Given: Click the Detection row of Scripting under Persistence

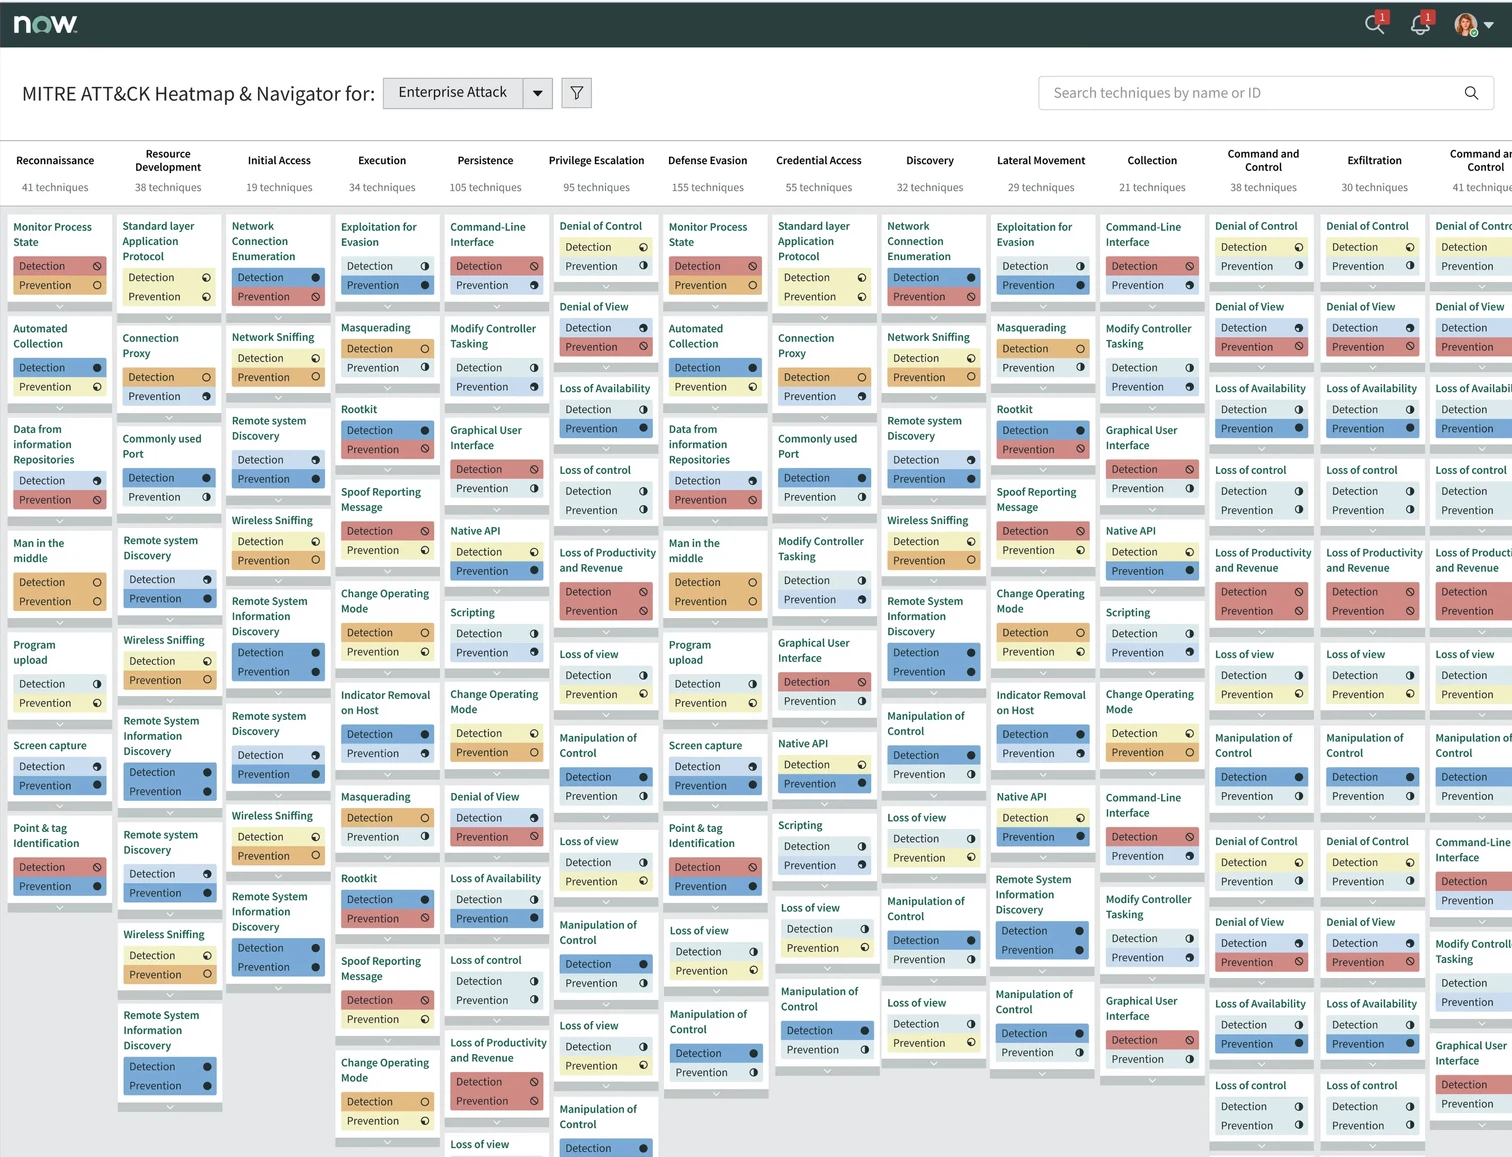Looking at the screenshot, I should click(496, 634).
